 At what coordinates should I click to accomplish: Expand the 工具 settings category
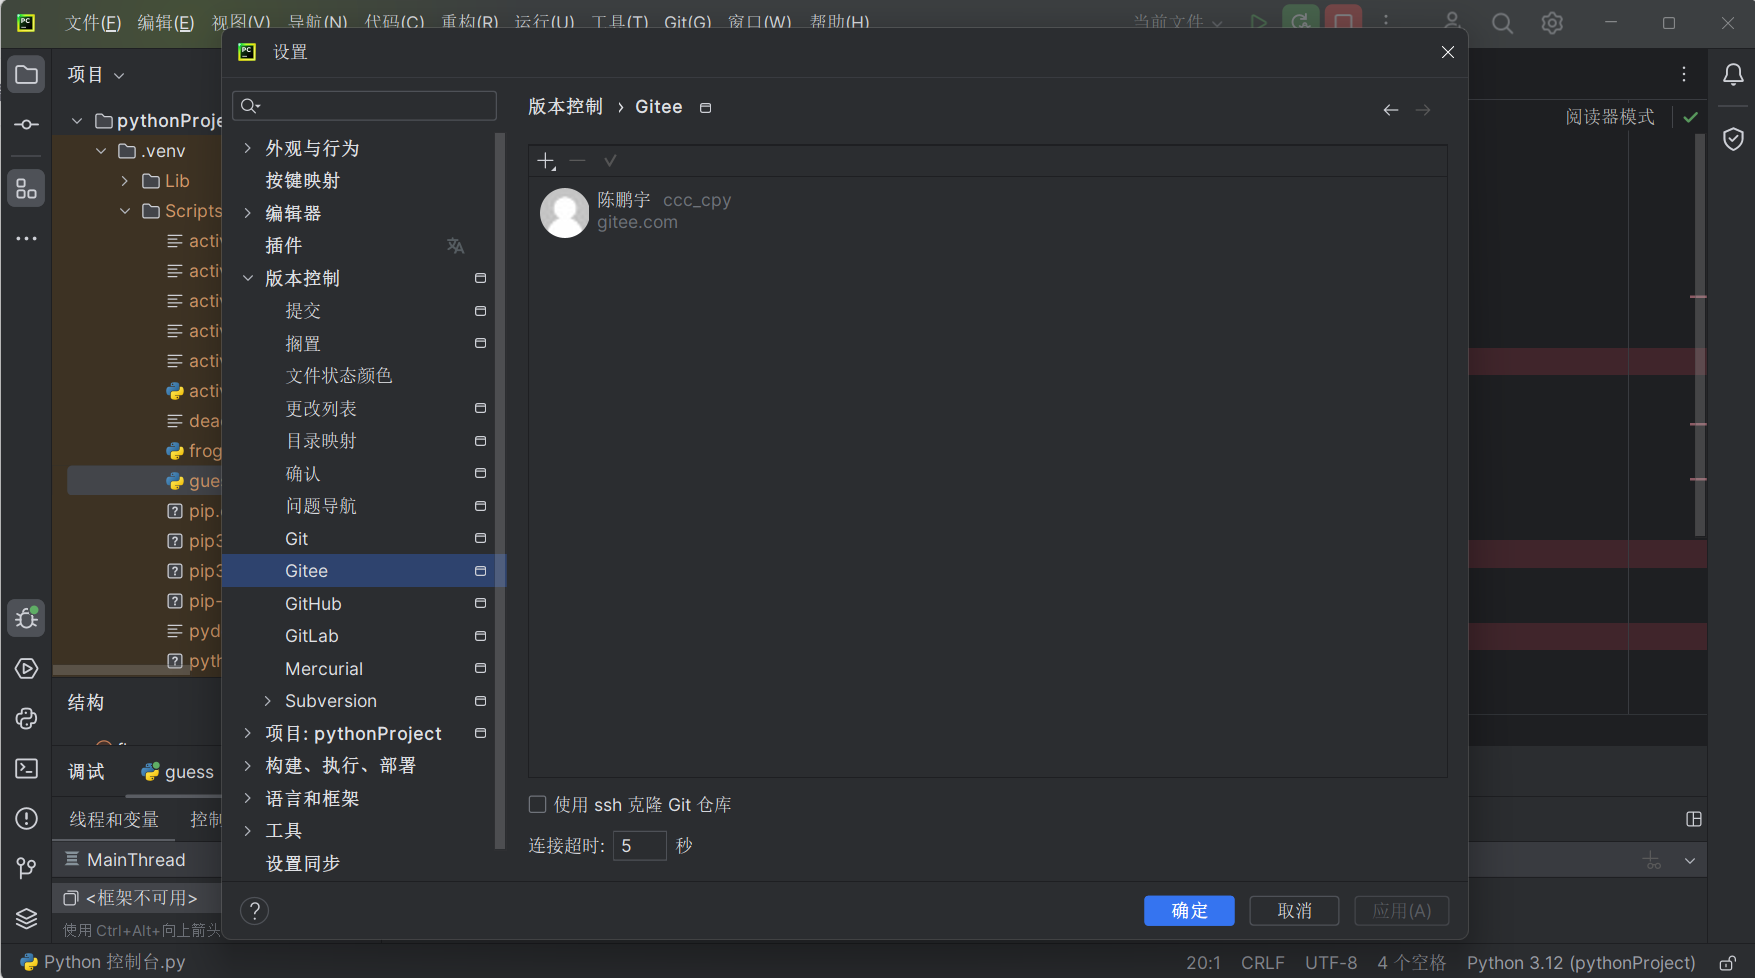[248, 831]
